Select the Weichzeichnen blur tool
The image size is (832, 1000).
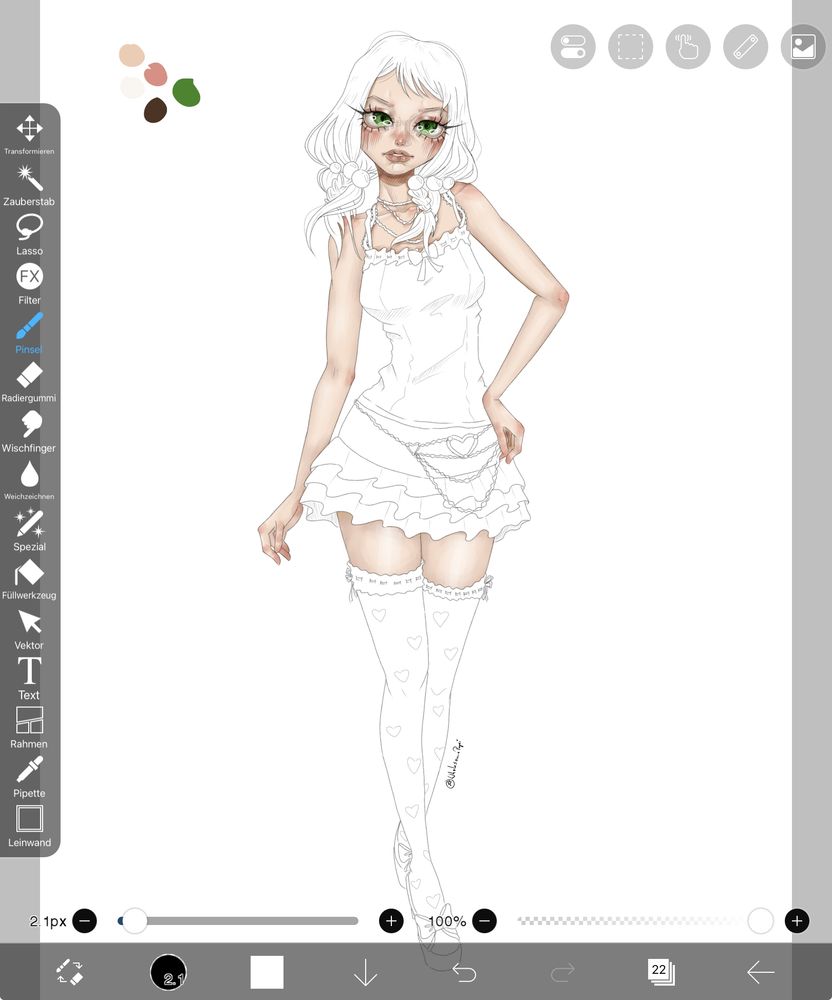tap(29, 480)
